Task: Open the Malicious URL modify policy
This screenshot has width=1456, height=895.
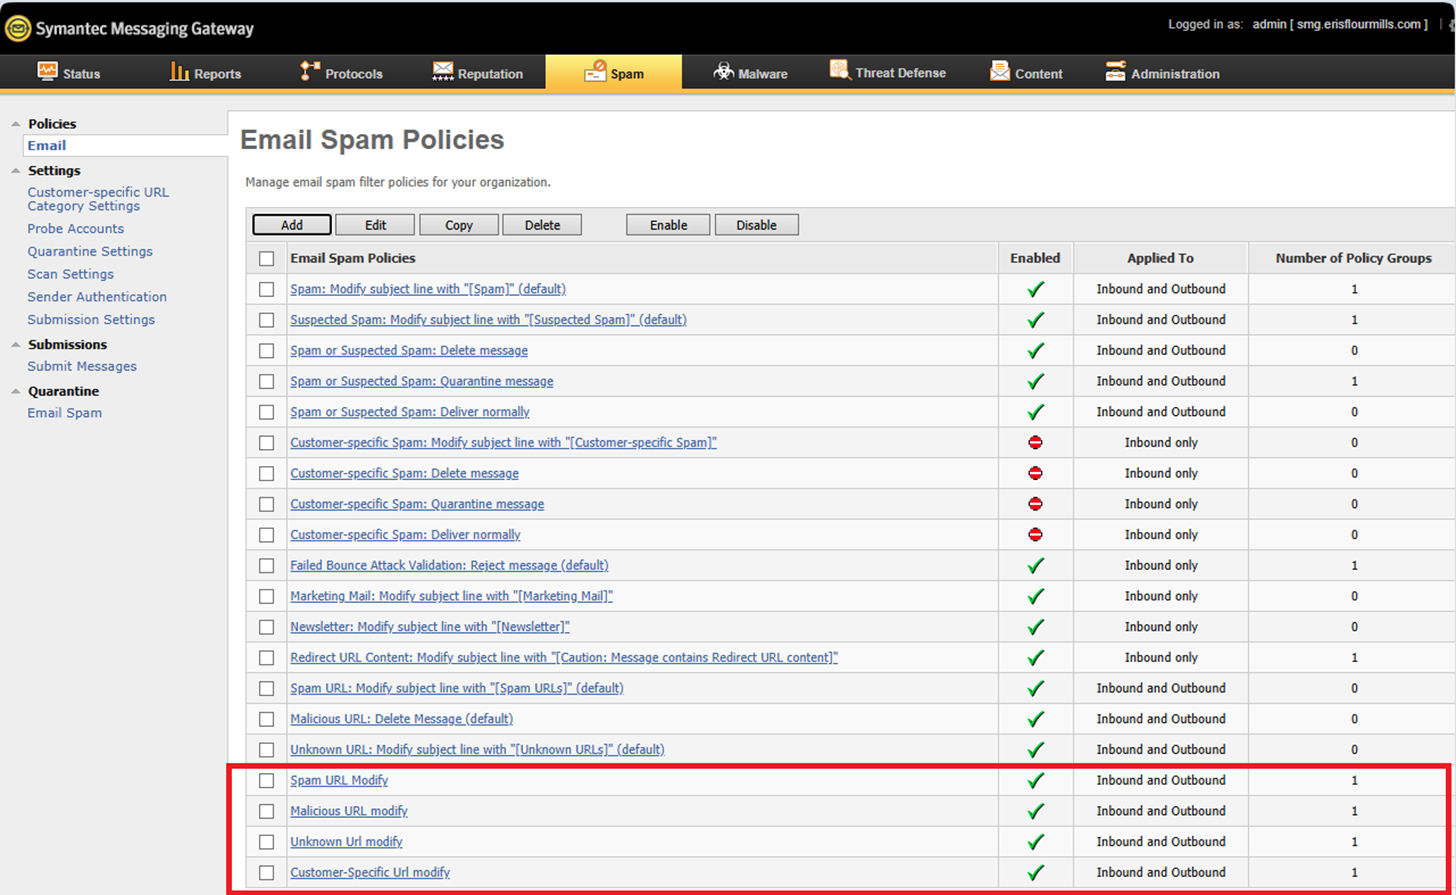Action: [x=349, y=811]
